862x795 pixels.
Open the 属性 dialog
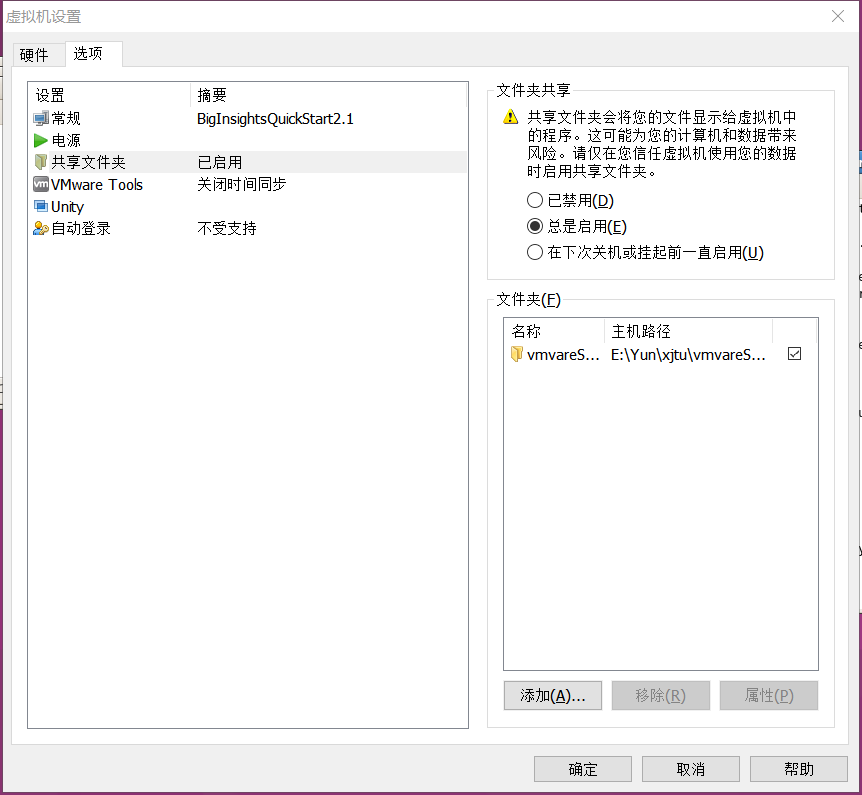769,695
